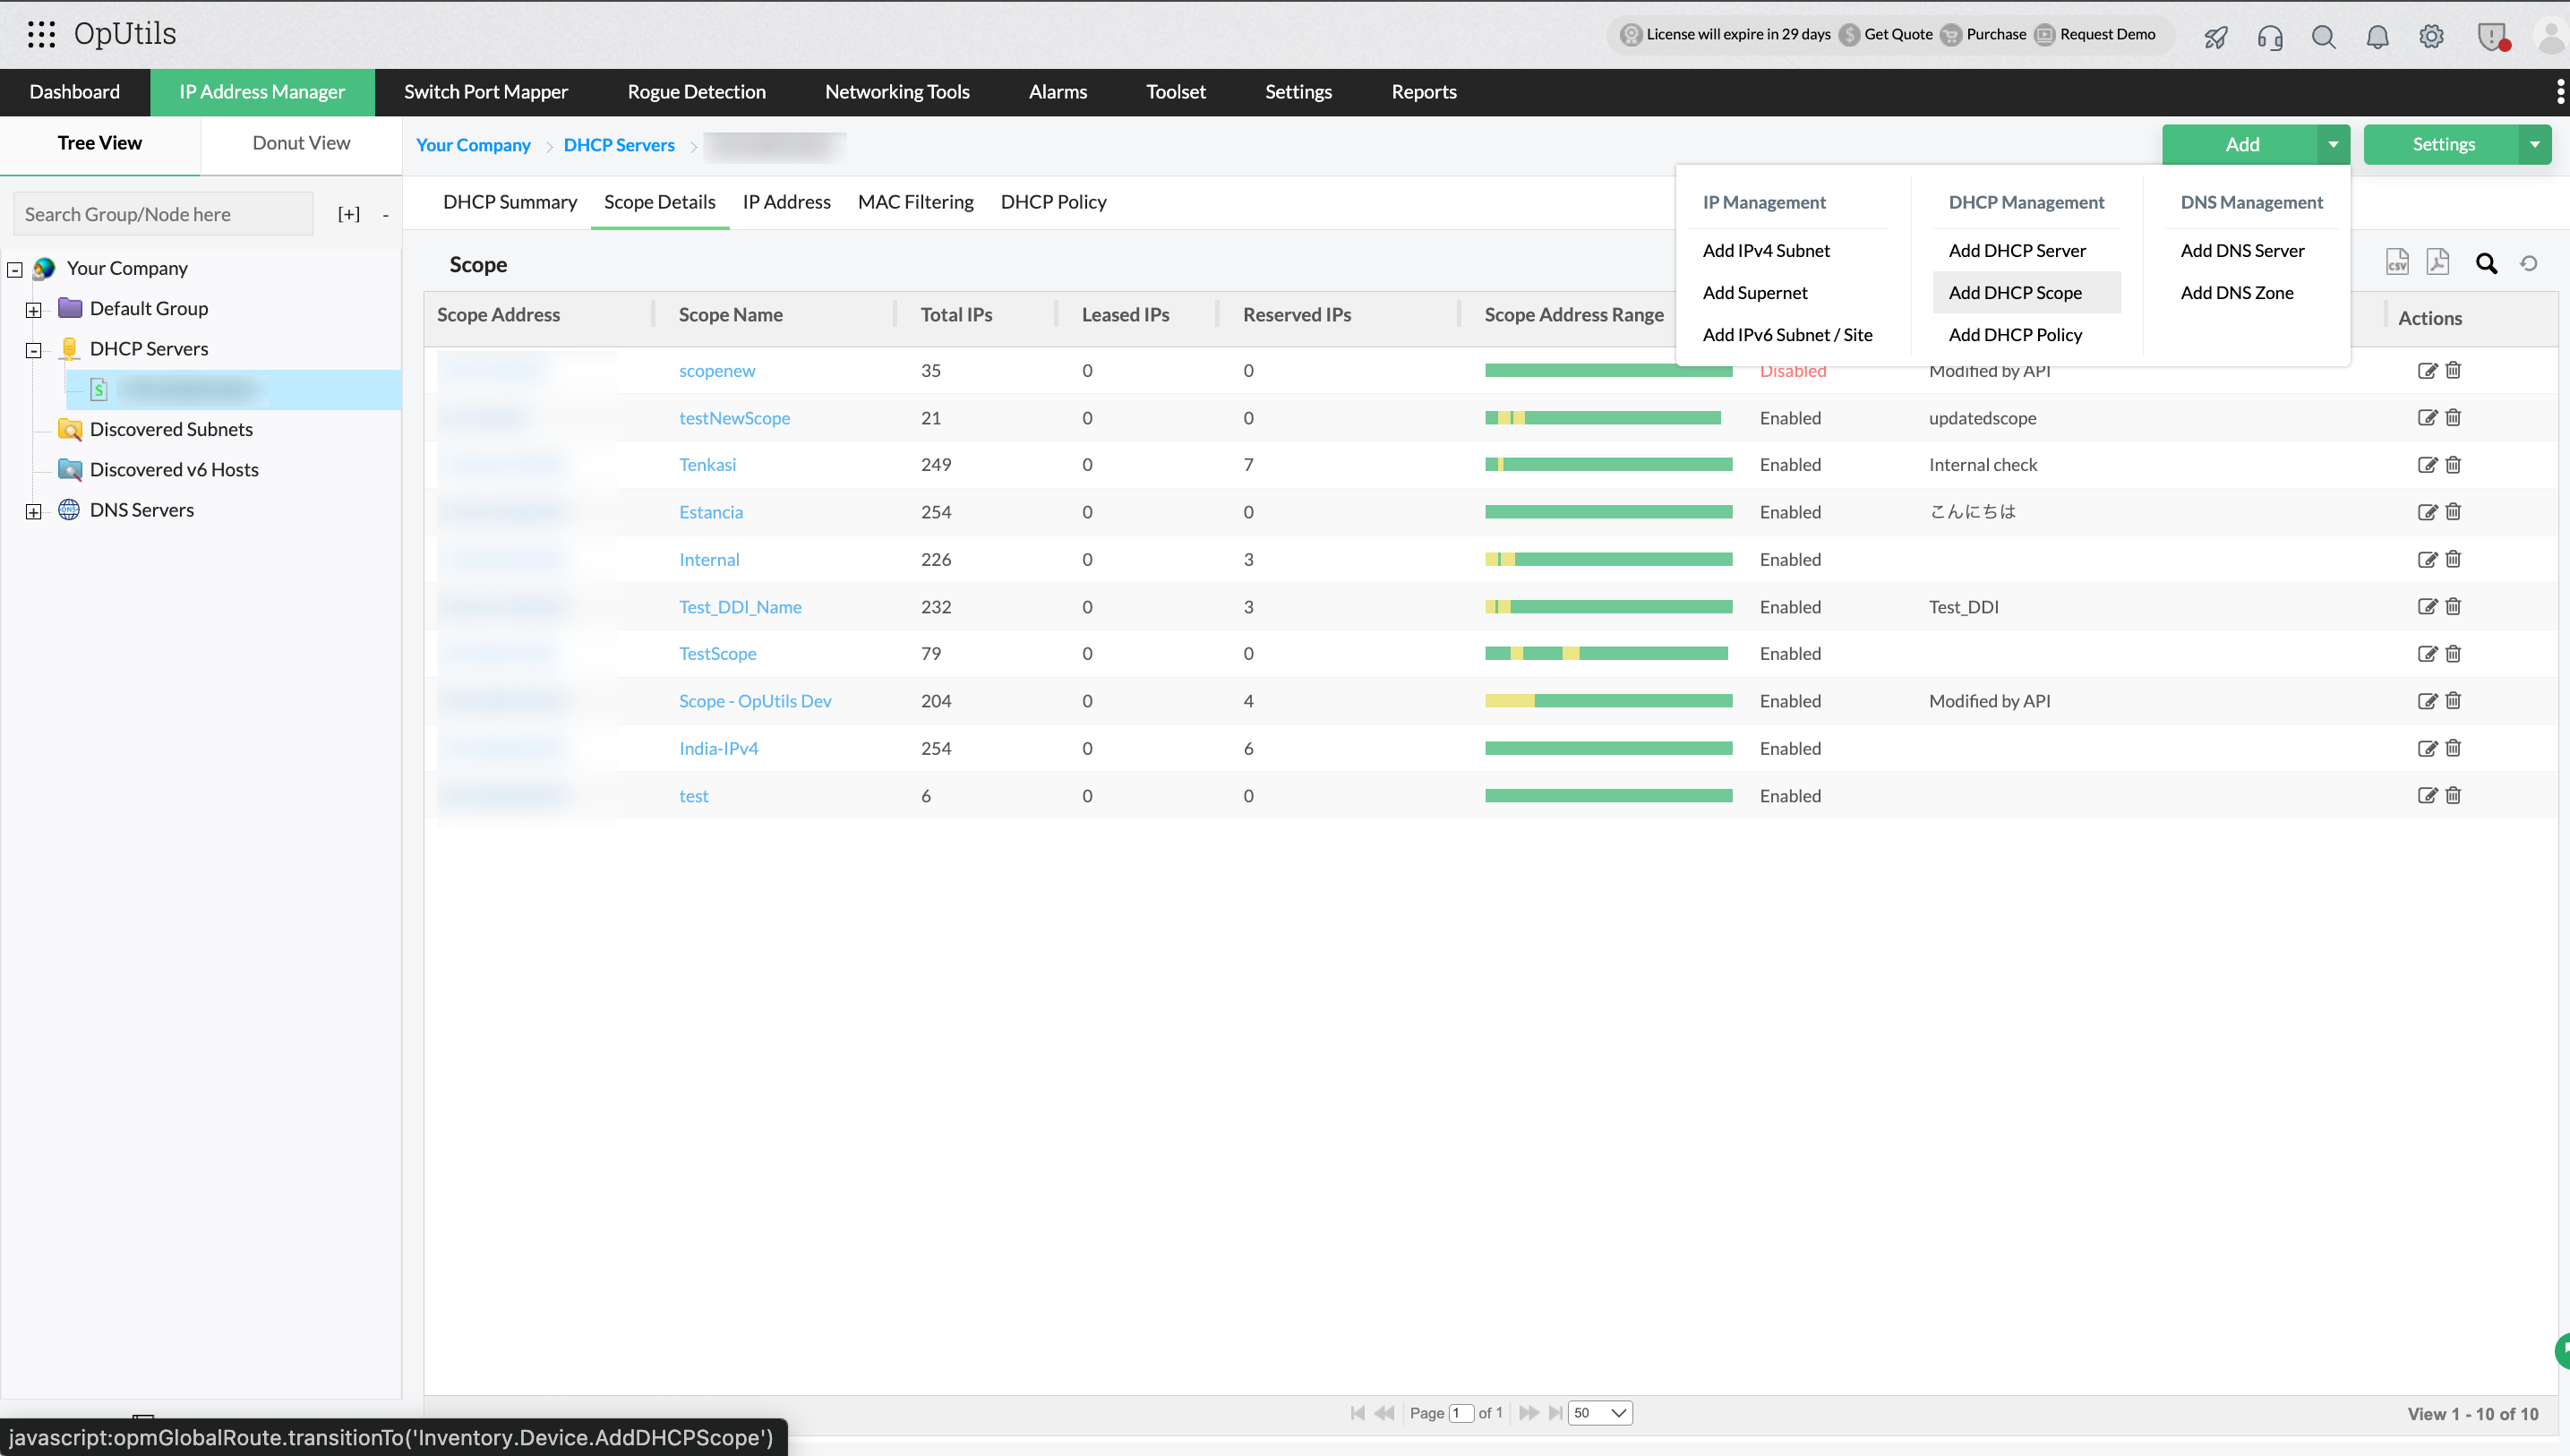The width and height of the screenshot is (2570, 1456).
Task: Refresh the scope table
Action: click(2529, 264)
